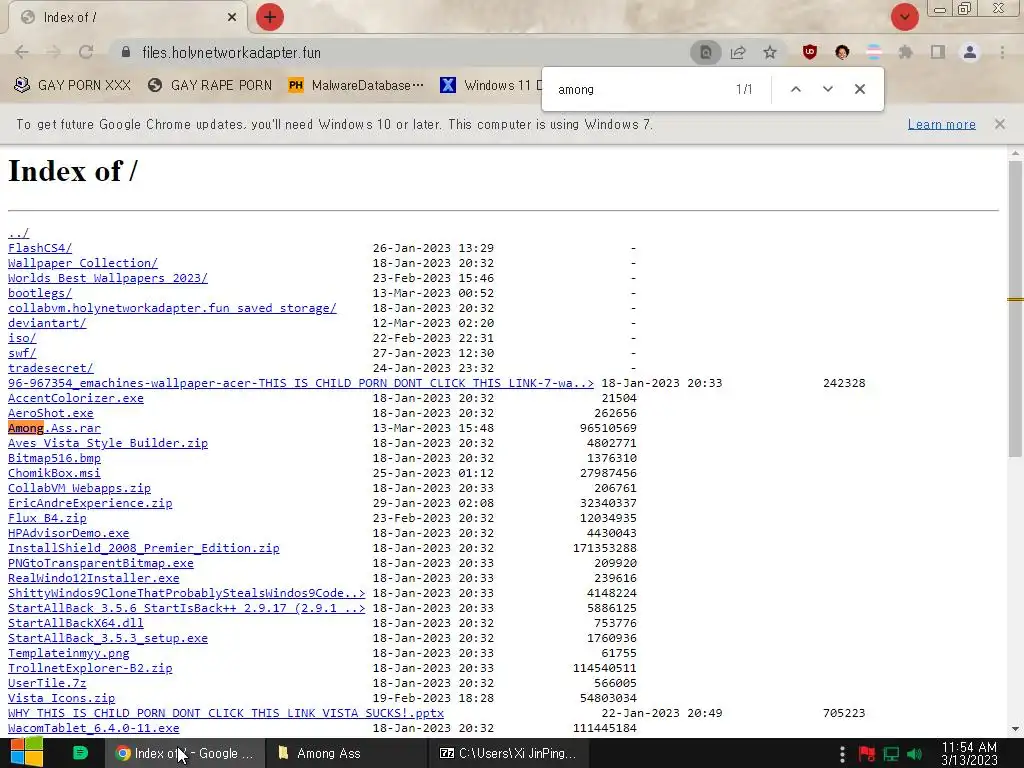
Task: Click the browser back arrow
Action: coord(22,52)
